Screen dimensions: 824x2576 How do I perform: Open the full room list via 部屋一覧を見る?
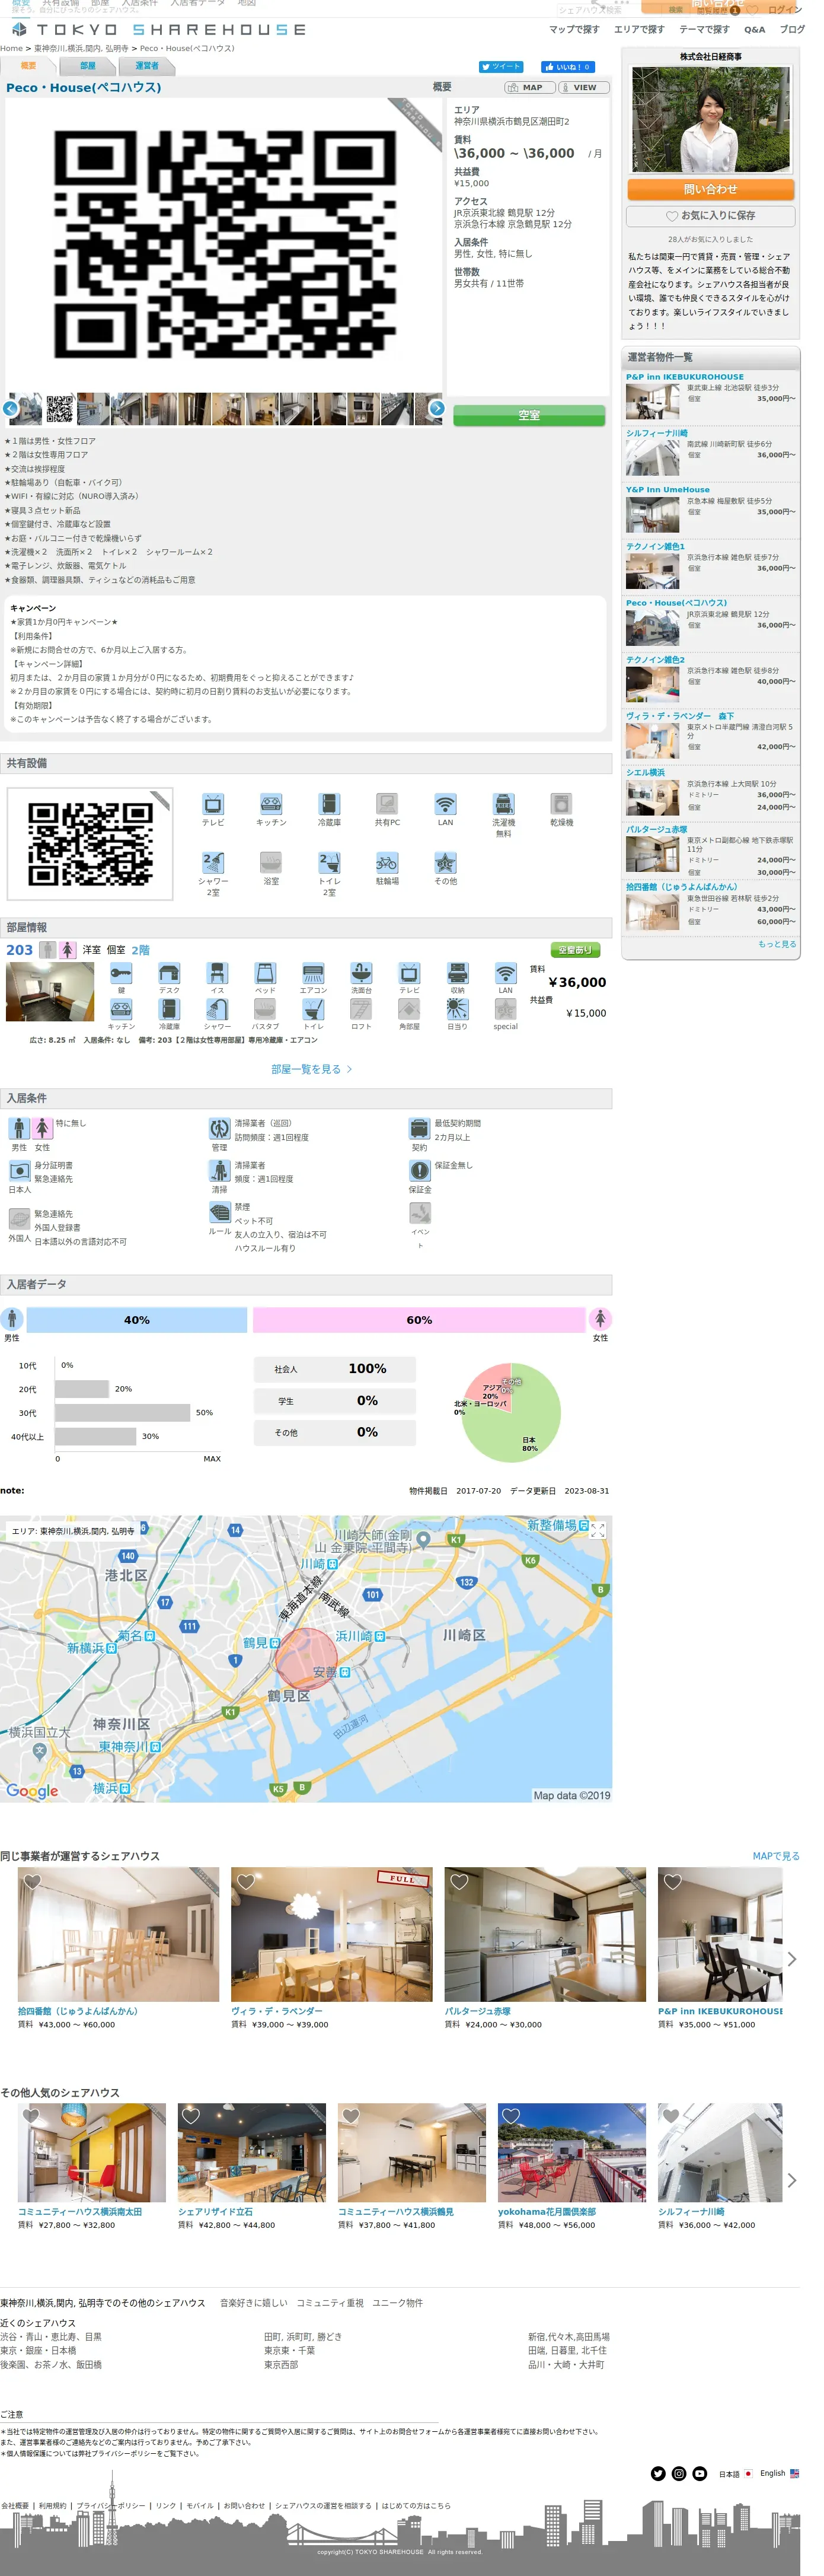pyautogui.click(x=311, y=1069)
